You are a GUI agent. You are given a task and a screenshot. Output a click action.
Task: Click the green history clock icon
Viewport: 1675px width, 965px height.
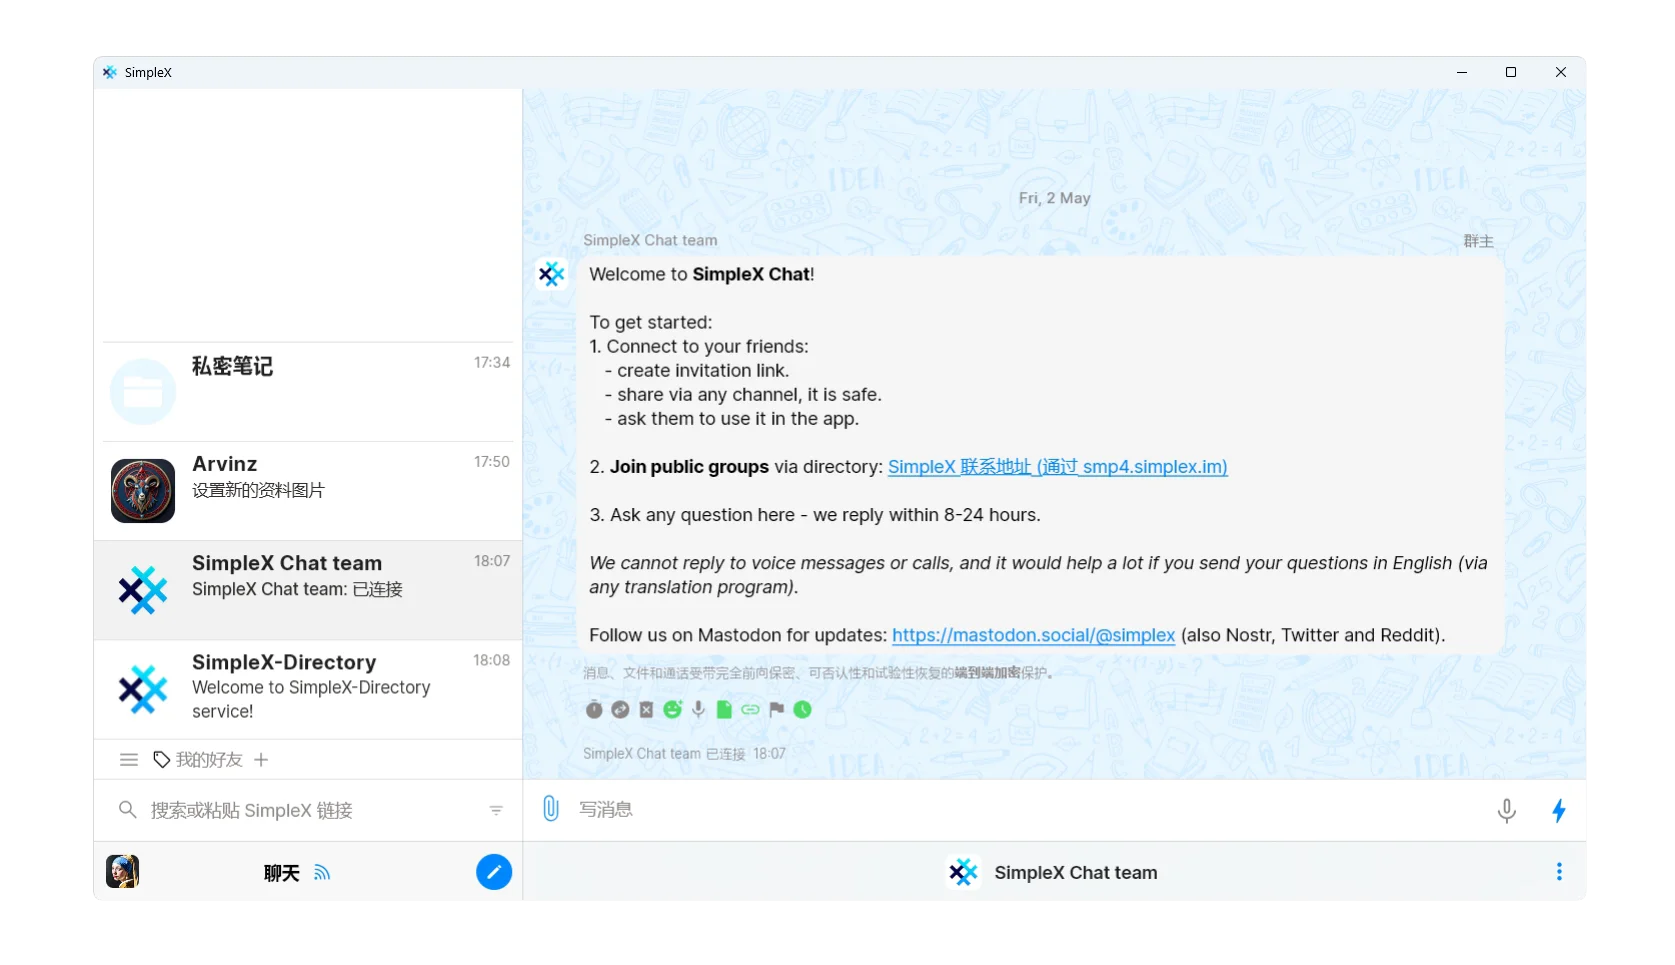click(x=802, y=709)
